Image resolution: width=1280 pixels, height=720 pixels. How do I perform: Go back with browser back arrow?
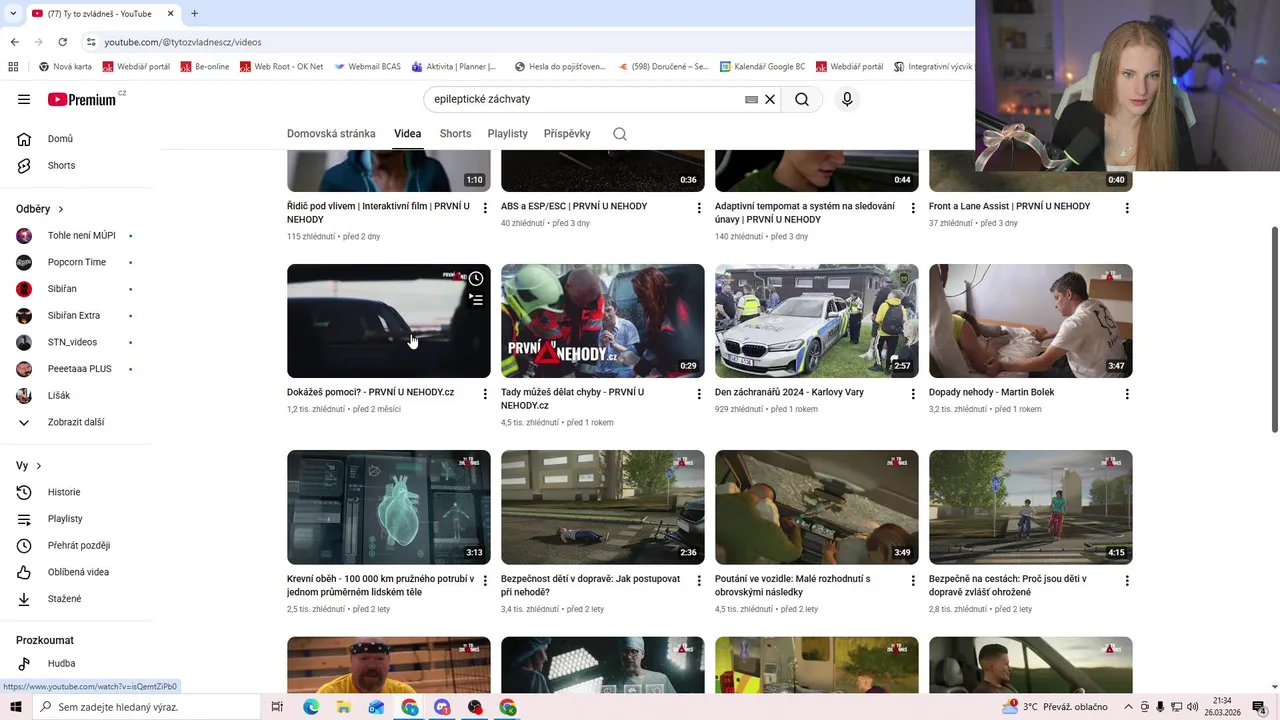coord(14,42)
